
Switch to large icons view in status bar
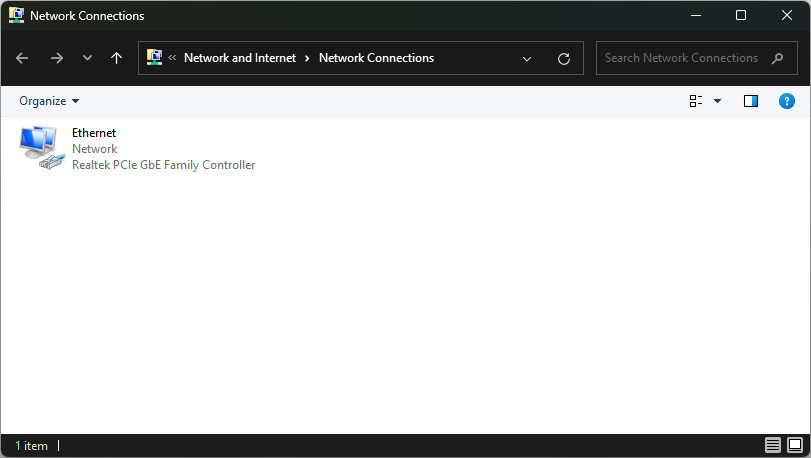[795, 445]
